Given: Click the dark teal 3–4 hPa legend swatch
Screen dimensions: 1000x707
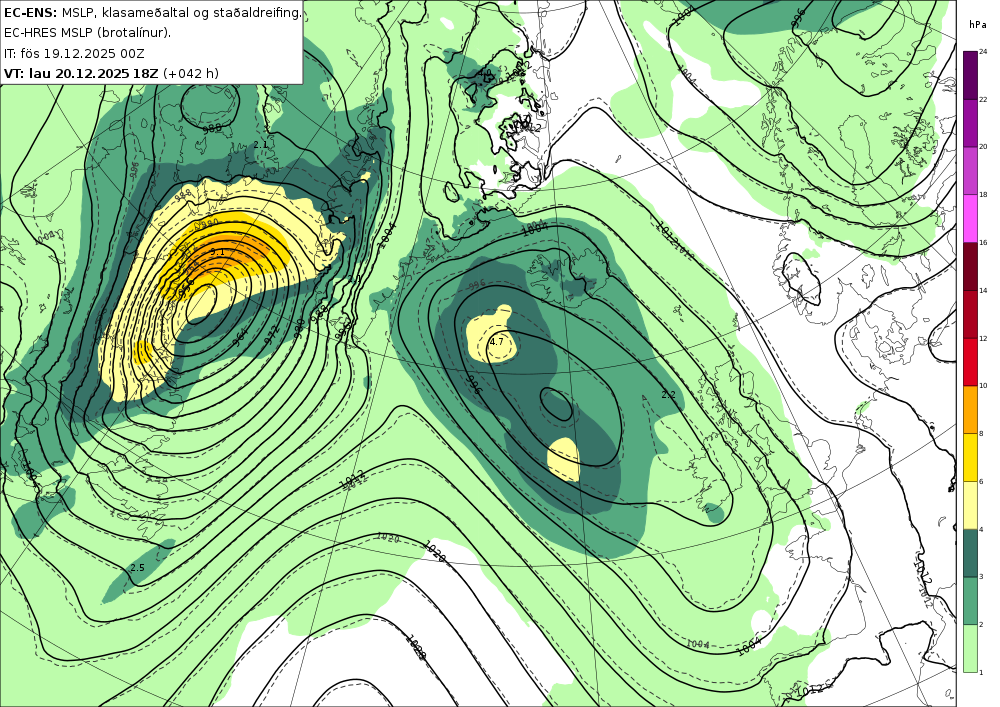Looking at the screenshot, I should coord(971,553).
